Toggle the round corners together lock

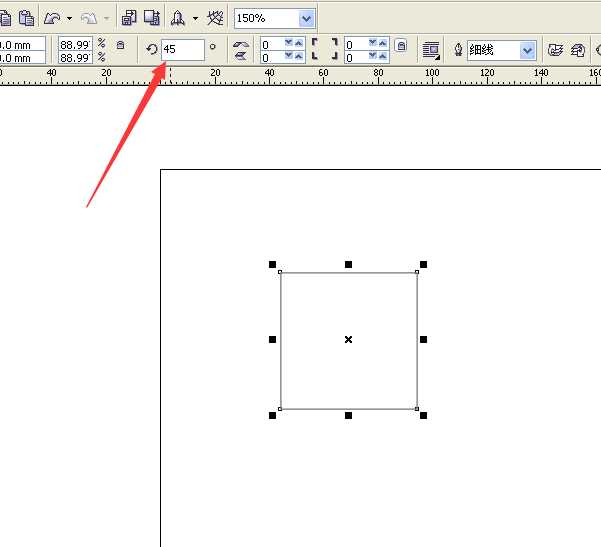click(400, 45)
